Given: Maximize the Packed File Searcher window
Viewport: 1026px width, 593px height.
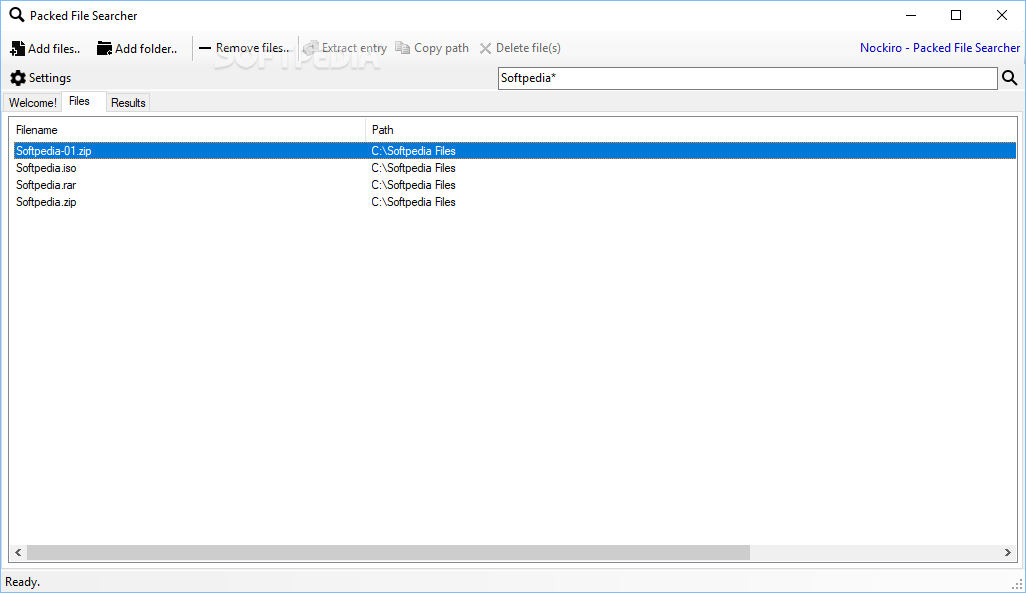Looking at the screenshot, I should point(956,15).
